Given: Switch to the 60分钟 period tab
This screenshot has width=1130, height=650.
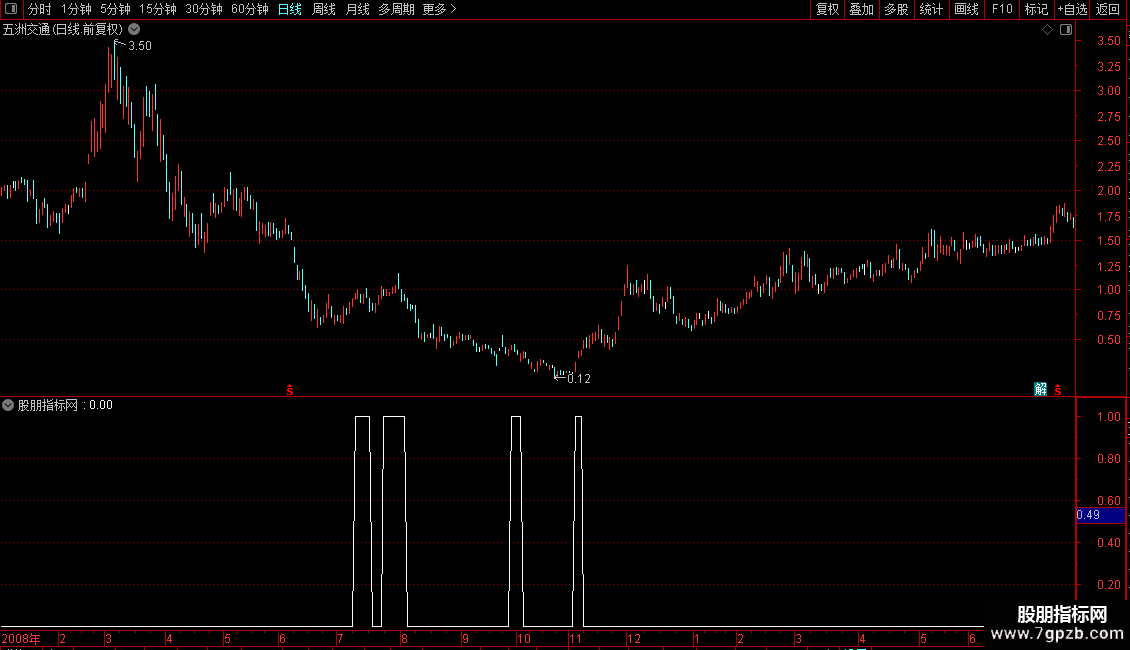Looking at the screenshot, I should pyautogui.click(x=249, y=9).
